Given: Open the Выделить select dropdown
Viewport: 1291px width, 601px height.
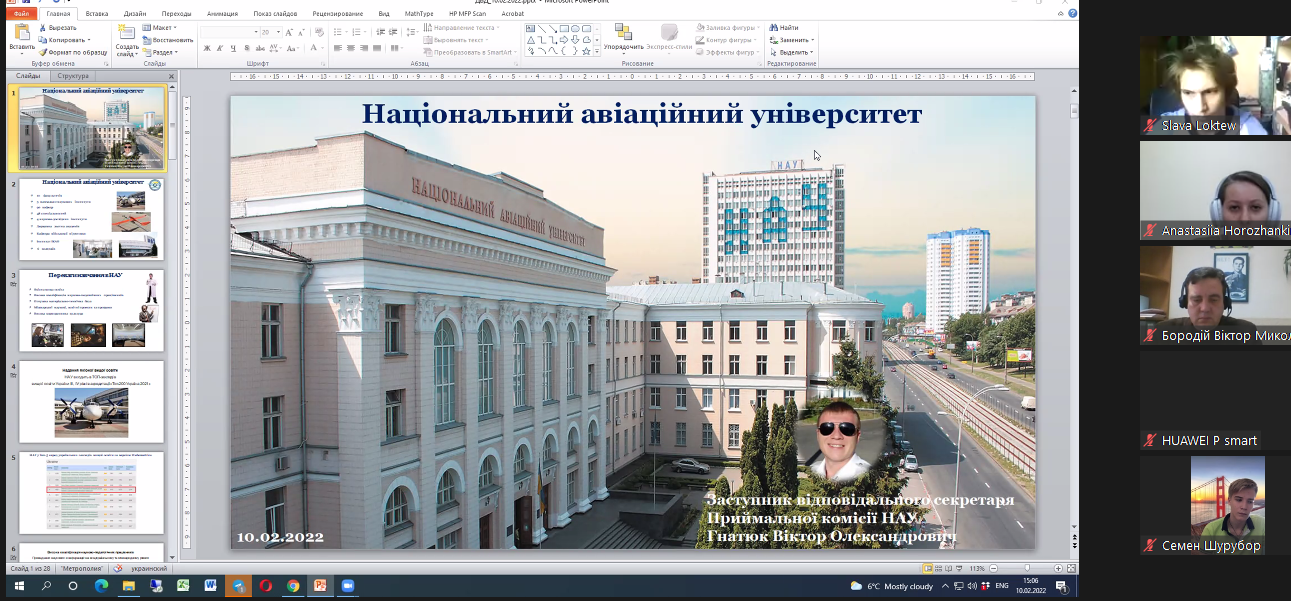Looking at the screenshot, I should click(x=794, y=52).
